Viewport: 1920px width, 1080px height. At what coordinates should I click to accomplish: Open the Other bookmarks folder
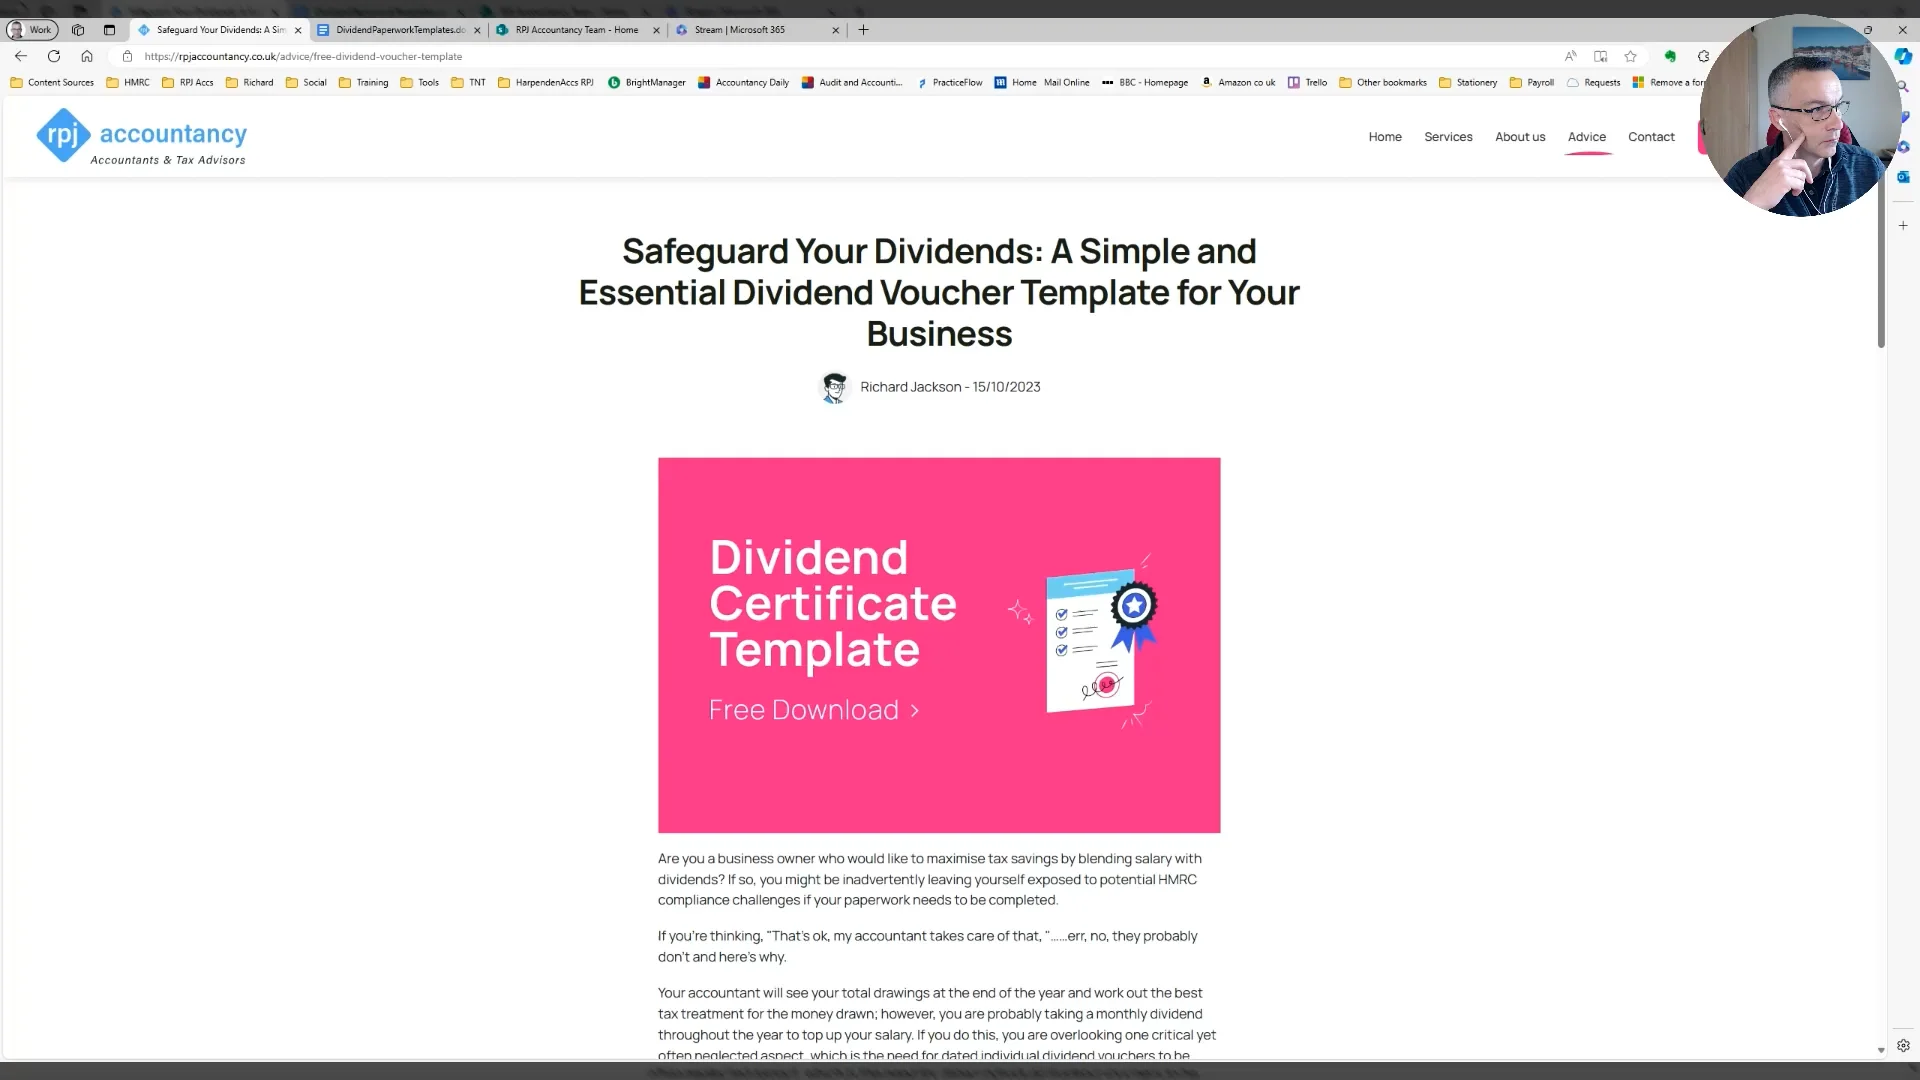1383,83
